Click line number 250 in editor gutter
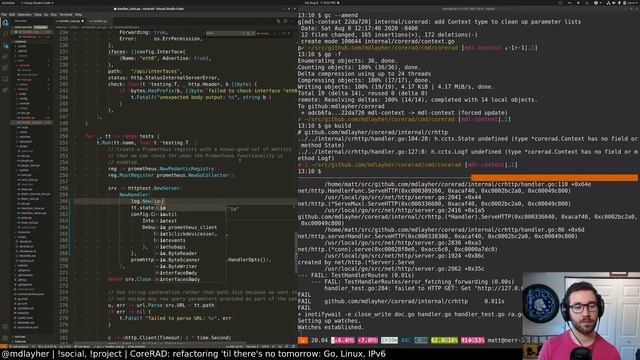The height and width of the screenshot is (360, 640). pyautogui.click(x=63, y=136)
